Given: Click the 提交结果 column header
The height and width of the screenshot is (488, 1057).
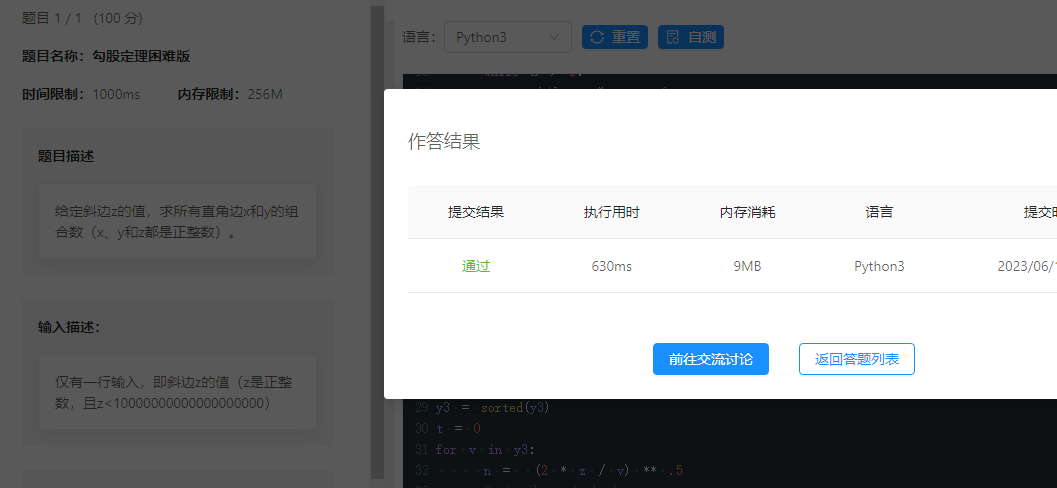Looking at the screenshot, I should 476,212.
